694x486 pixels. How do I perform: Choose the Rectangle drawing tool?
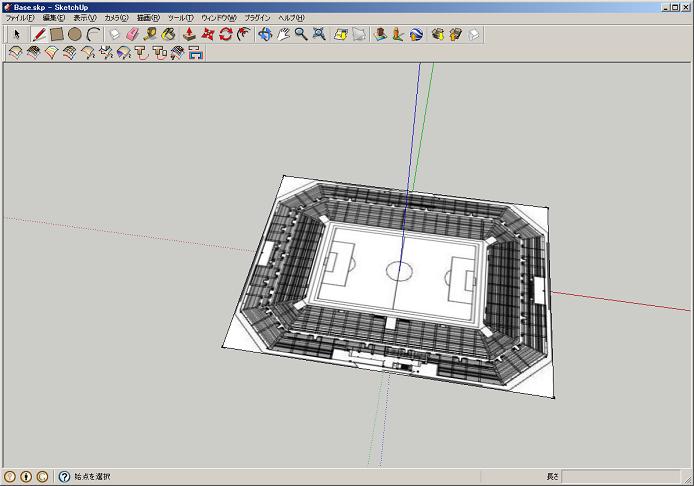coord(57,34)
